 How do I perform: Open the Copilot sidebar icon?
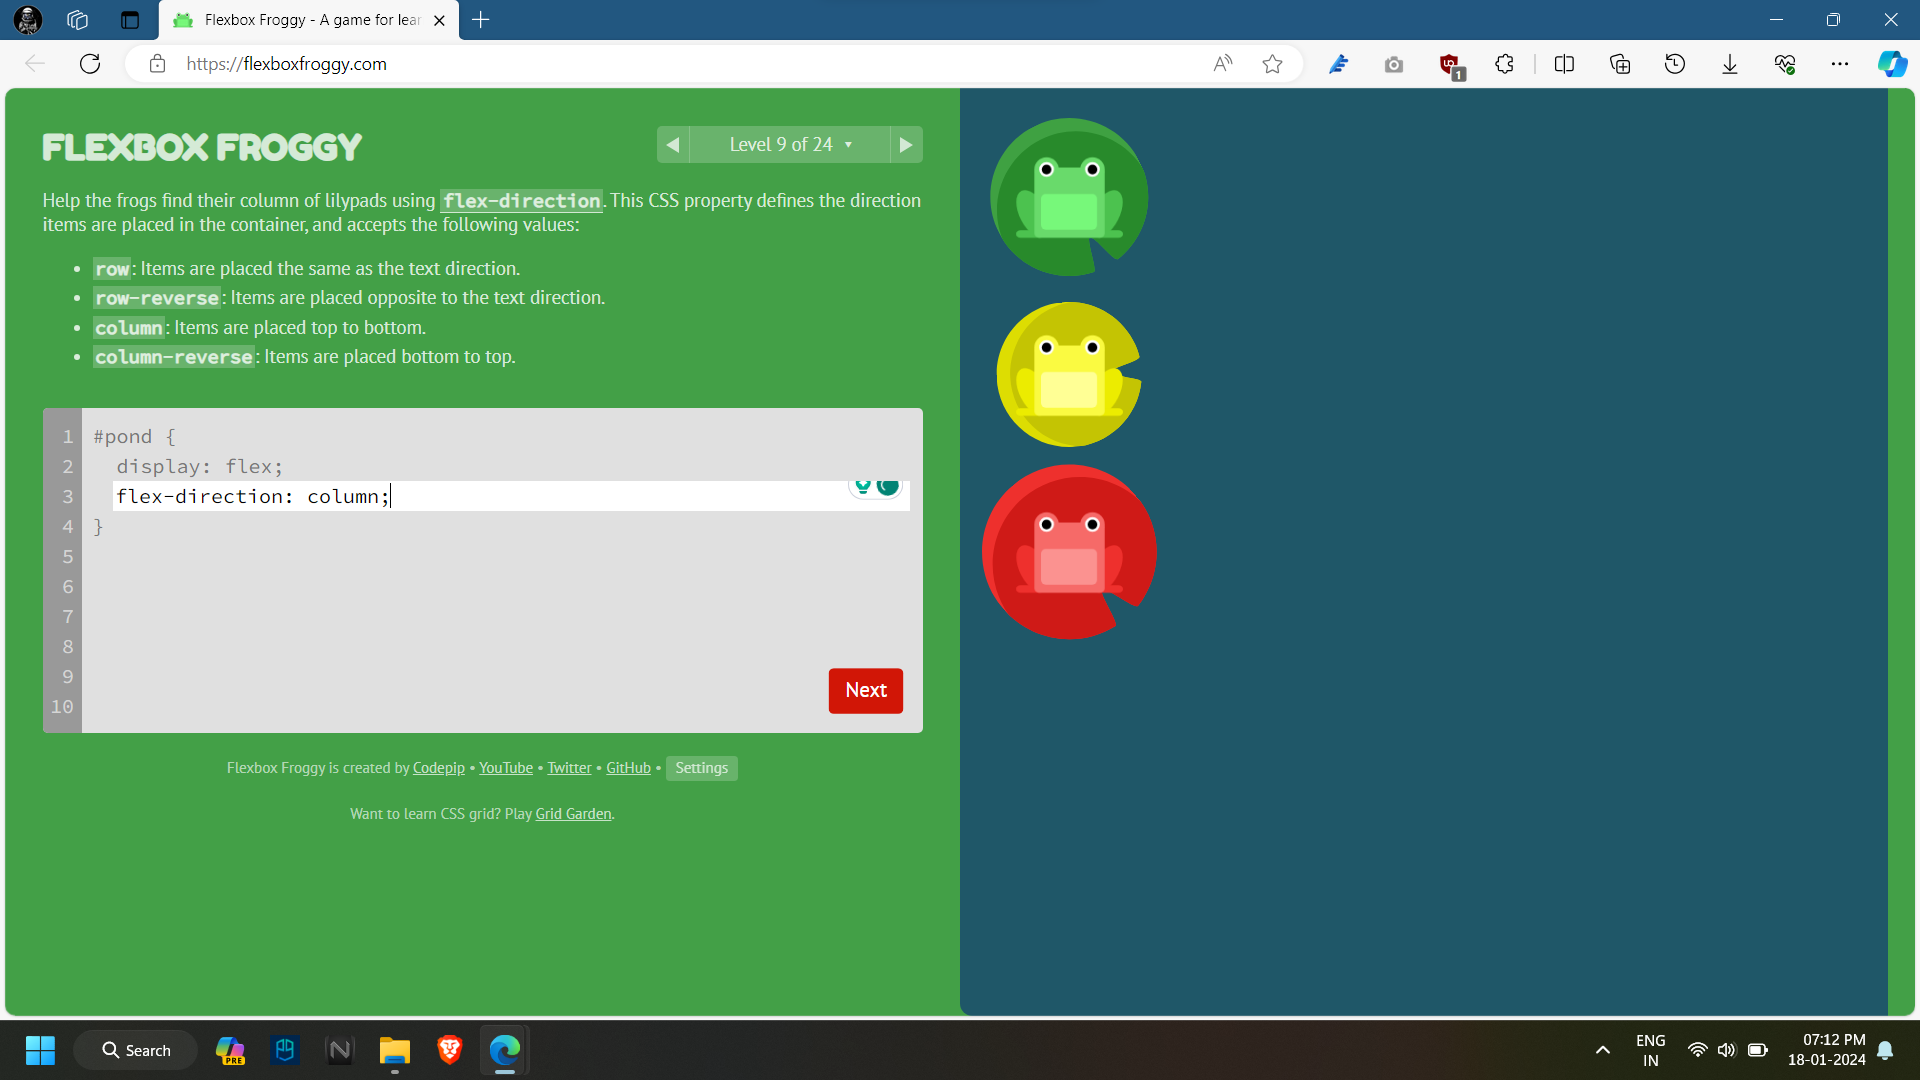(x=1891, y=64)
